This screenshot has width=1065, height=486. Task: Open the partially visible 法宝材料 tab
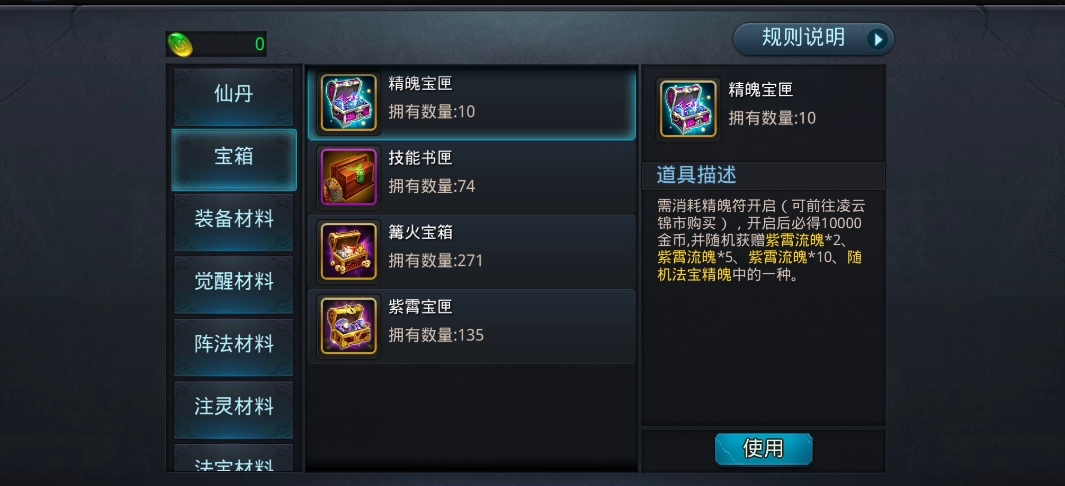(x=234, y=458)
